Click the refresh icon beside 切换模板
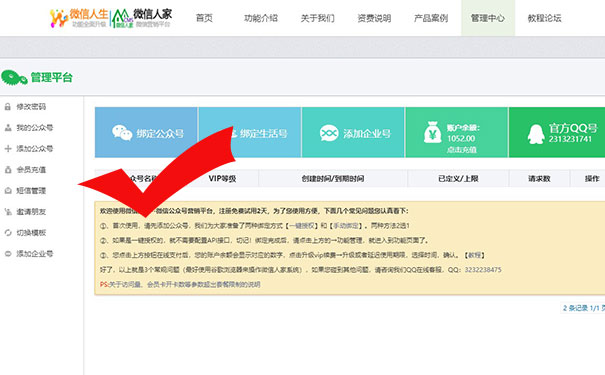 click(x=8, y=233)
